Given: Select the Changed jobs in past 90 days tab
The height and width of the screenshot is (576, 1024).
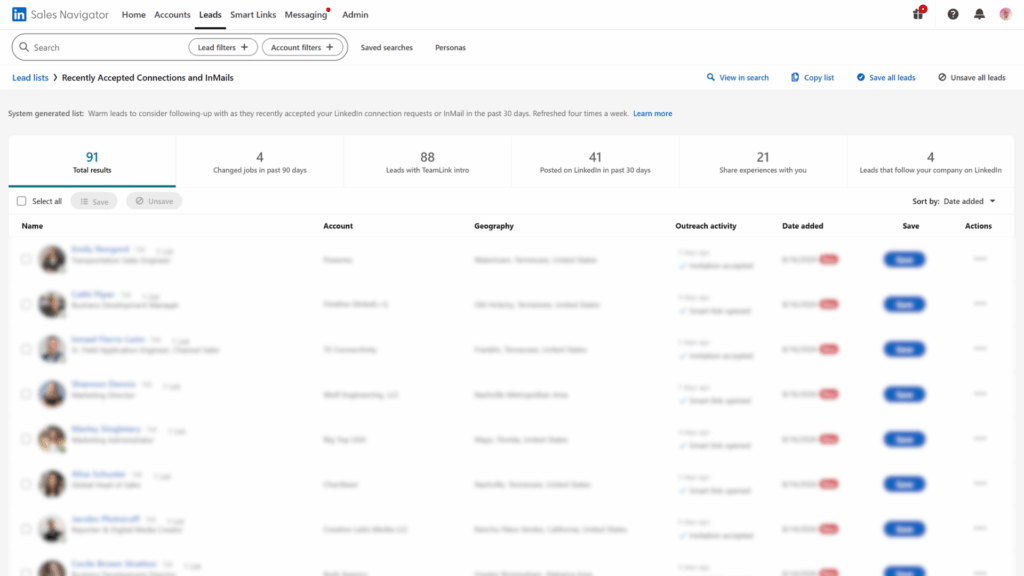Looking at the screenshot, I should point(260,161).
